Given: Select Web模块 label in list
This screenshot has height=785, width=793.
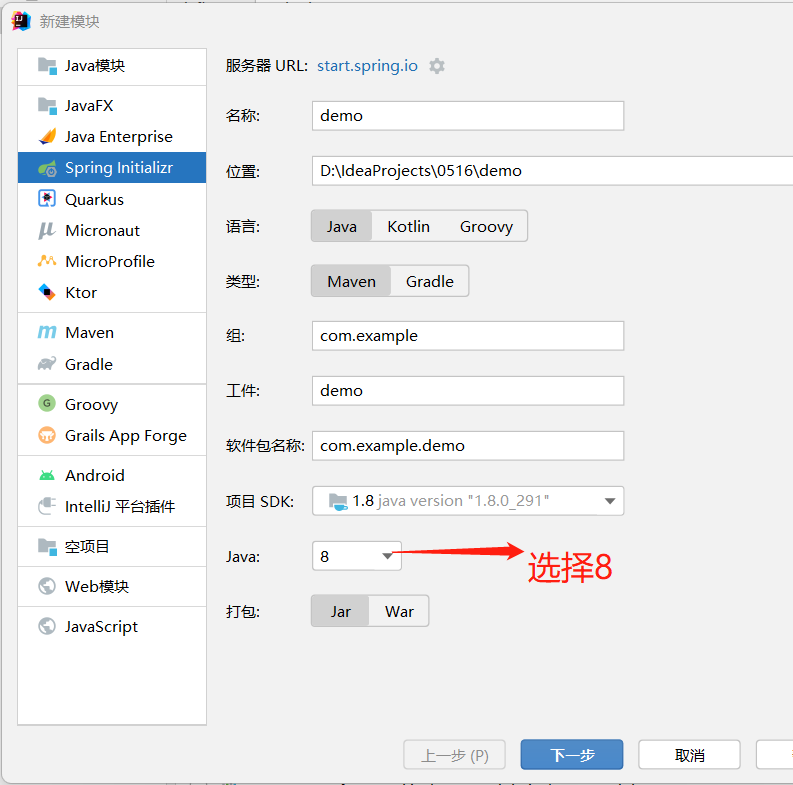Looking at the screenshot, I should (97, 587).
